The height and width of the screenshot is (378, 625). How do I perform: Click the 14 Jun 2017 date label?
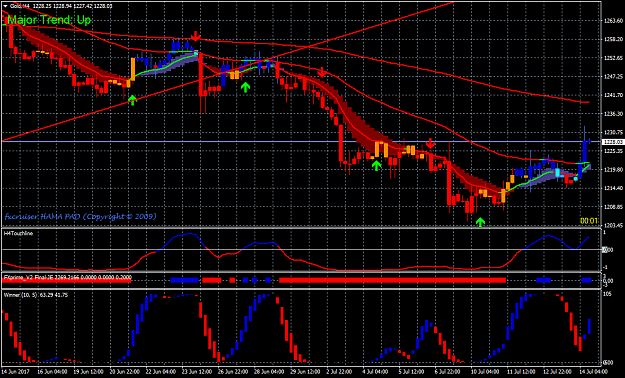[x=16, y=372]
